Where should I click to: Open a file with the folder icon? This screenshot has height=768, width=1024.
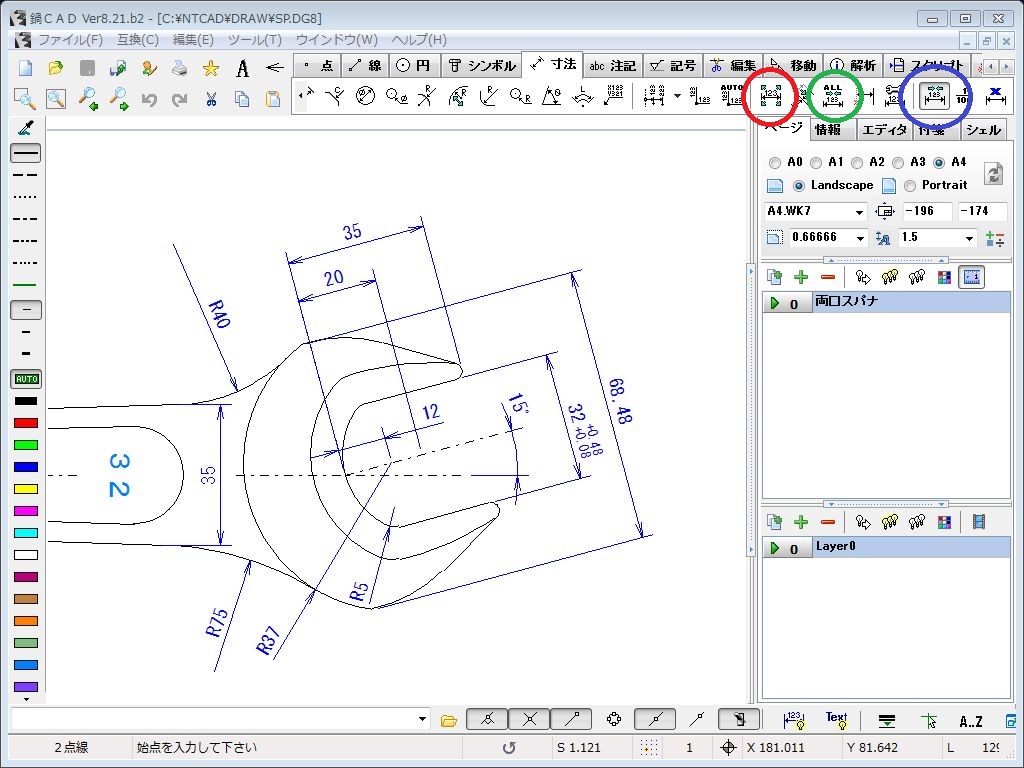tap(56, 67)
